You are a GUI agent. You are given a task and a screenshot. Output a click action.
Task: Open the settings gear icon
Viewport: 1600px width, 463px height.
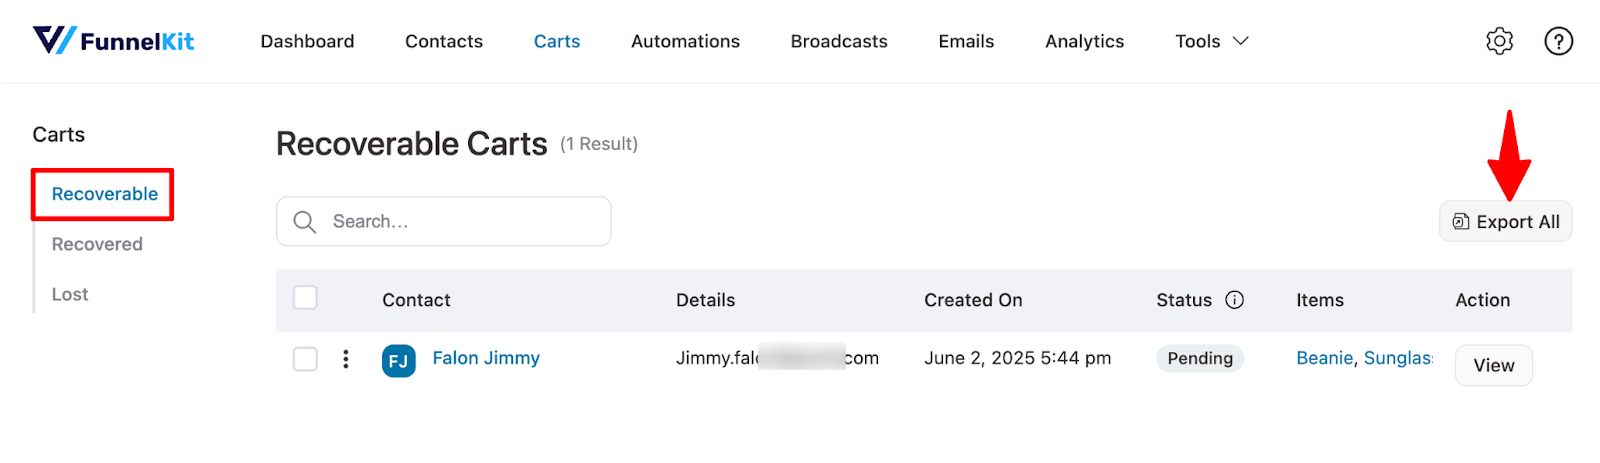[x=1499, y=41]
